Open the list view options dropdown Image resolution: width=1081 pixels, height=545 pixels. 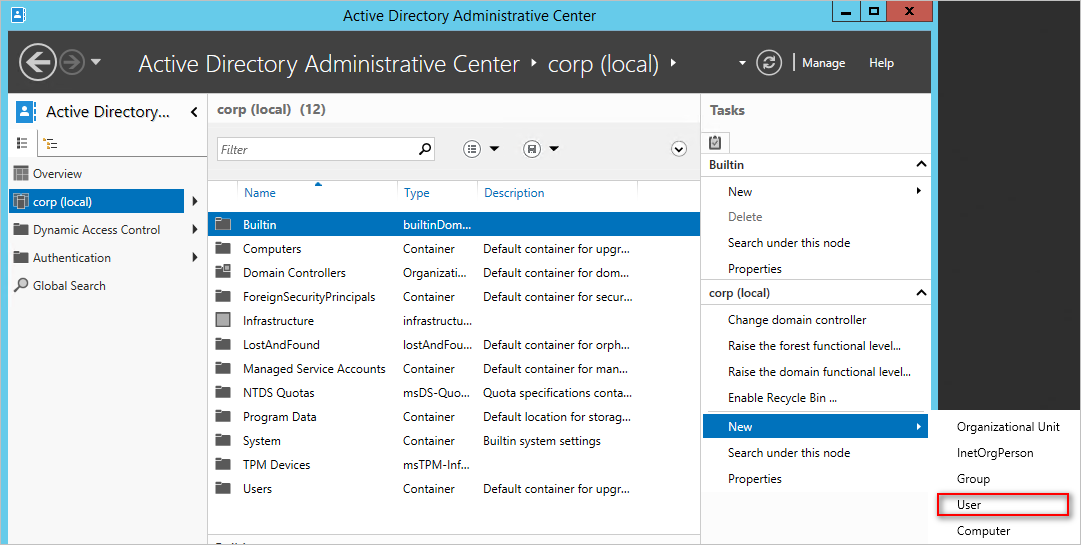coord(481,149)
